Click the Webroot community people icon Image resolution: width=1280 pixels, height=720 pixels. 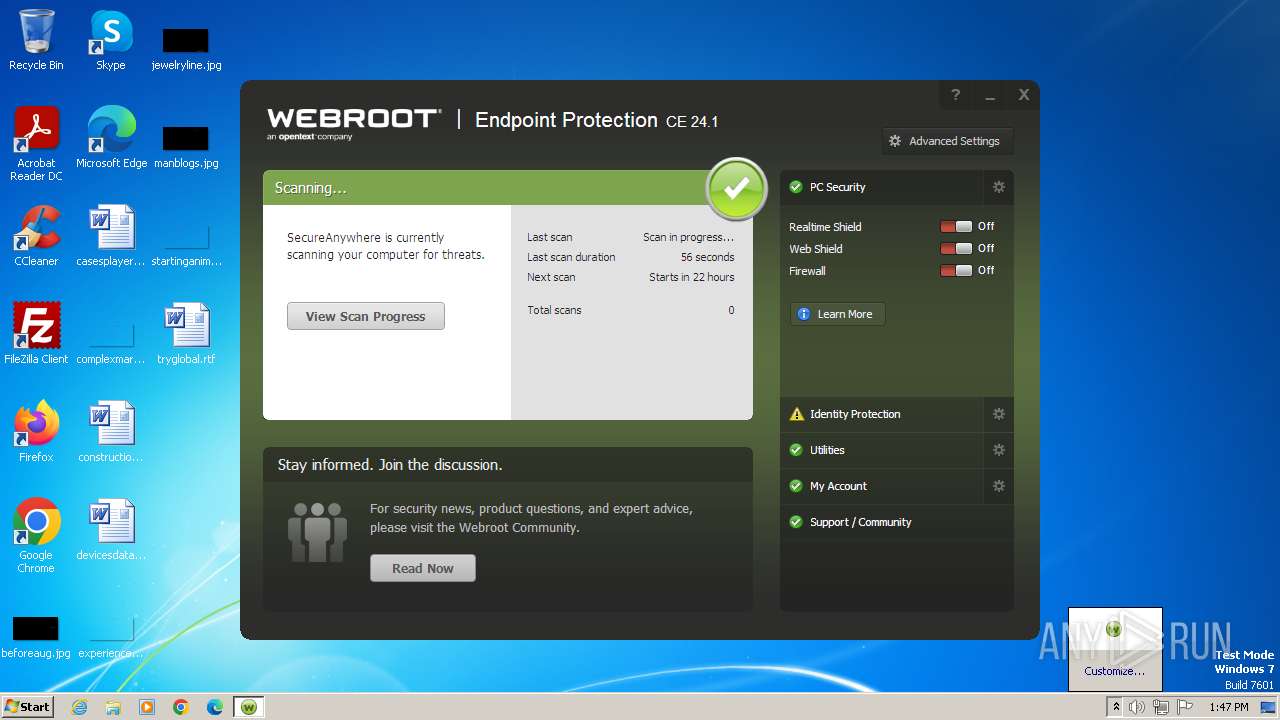[317, 532]
